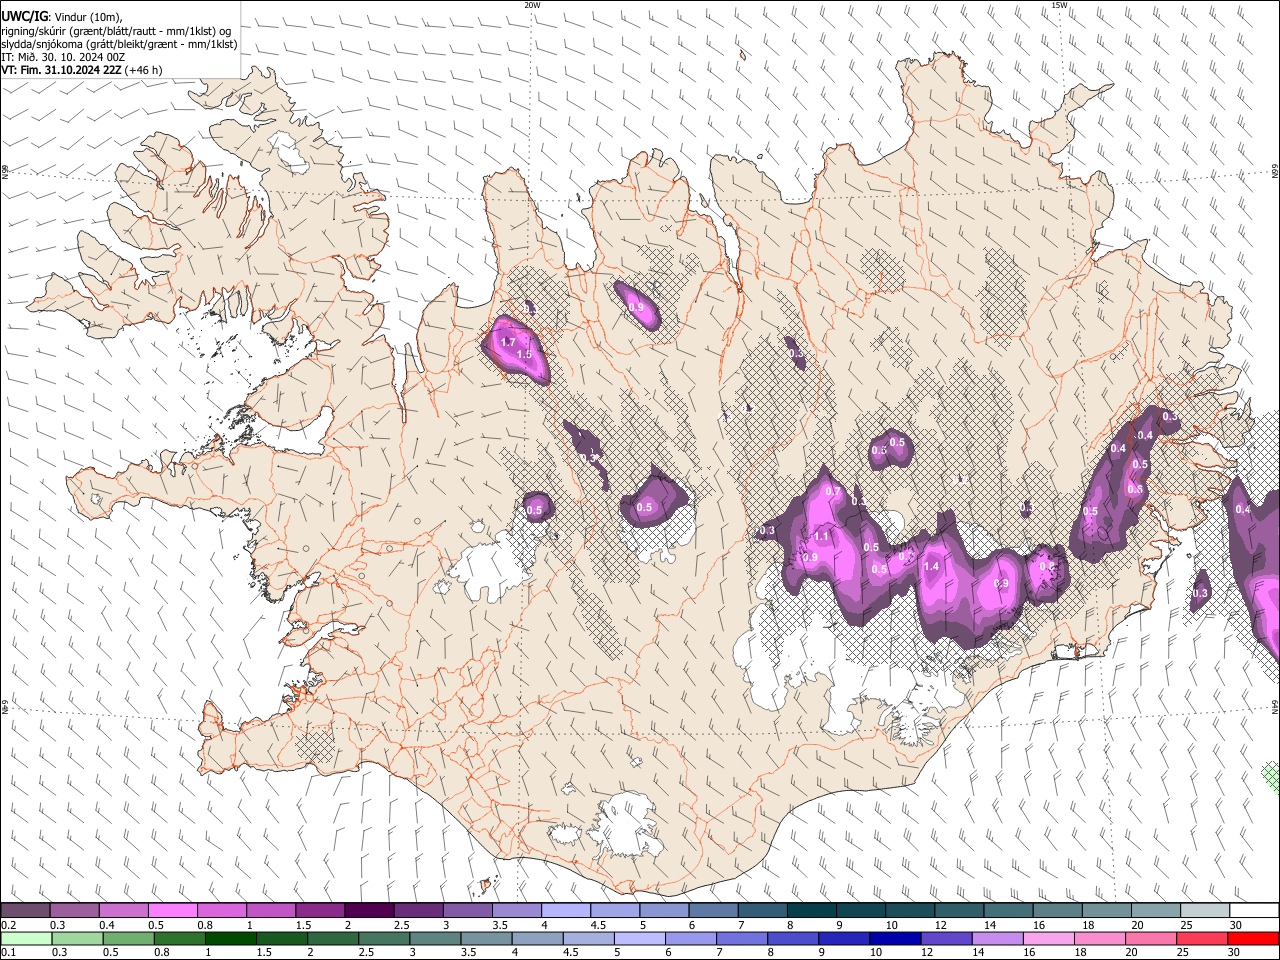The image size is (1280, 960).
Task: Select the 3.5 lavender swatch in upper legend
Action: coord(517,910)
